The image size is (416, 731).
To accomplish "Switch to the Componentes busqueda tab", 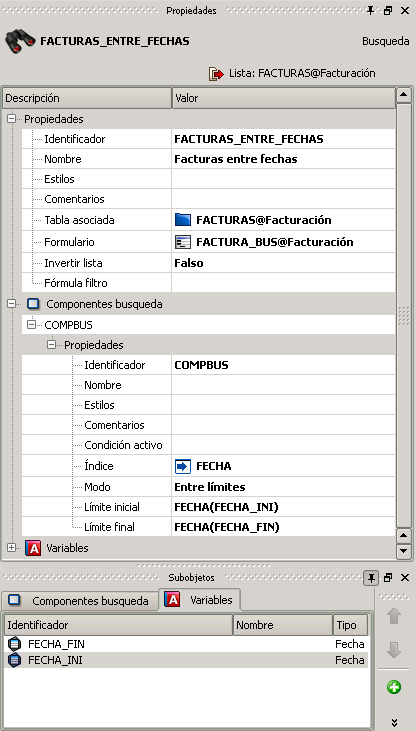I will tap(80, 601).
